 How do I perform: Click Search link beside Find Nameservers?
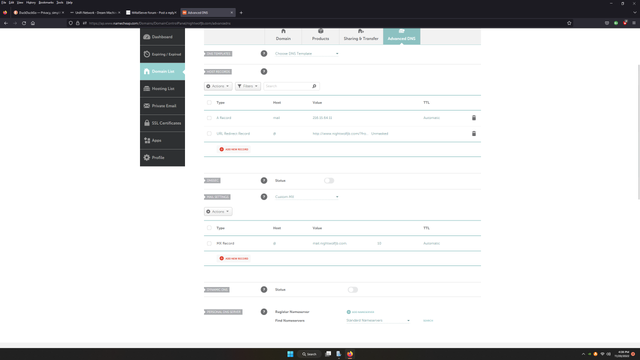pos(428,320)
